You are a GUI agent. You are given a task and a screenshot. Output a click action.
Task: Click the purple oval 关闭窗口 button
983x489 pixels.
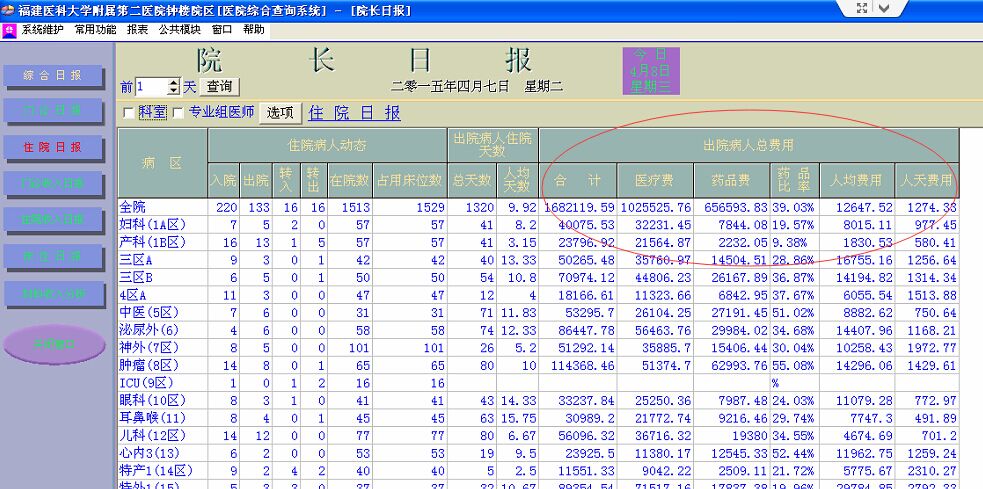[x=54, y=344]
